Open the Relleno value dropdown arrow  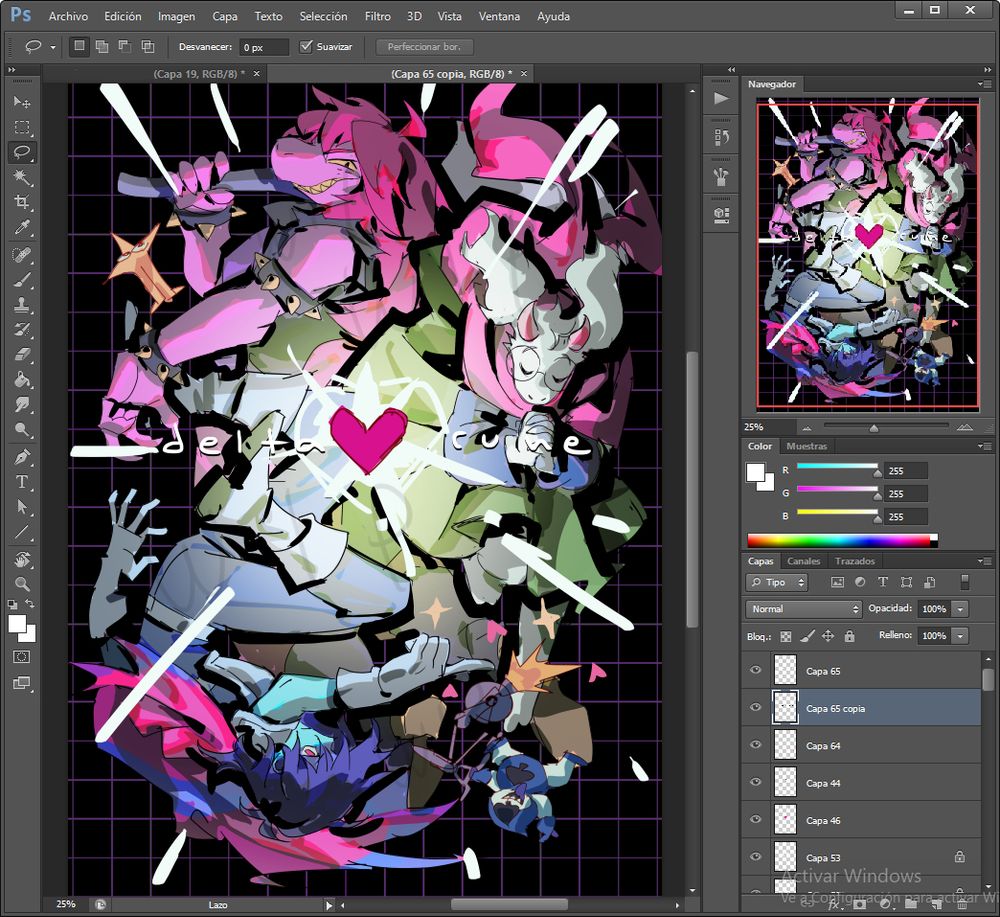[x=960, y=636]
